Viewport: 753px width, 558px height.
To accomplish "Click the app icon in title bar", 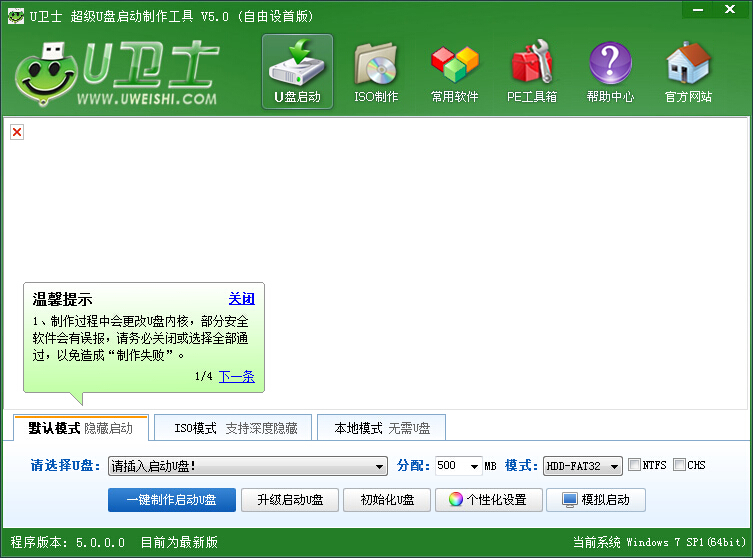I will [15, 16].
